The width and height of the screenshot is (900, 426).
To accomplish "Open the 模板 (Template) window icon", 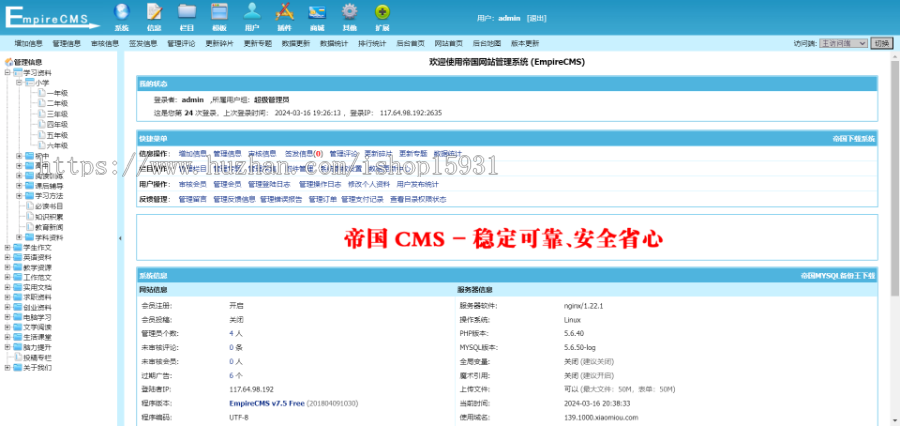I will pyautogui.click(x=219, y=12).
